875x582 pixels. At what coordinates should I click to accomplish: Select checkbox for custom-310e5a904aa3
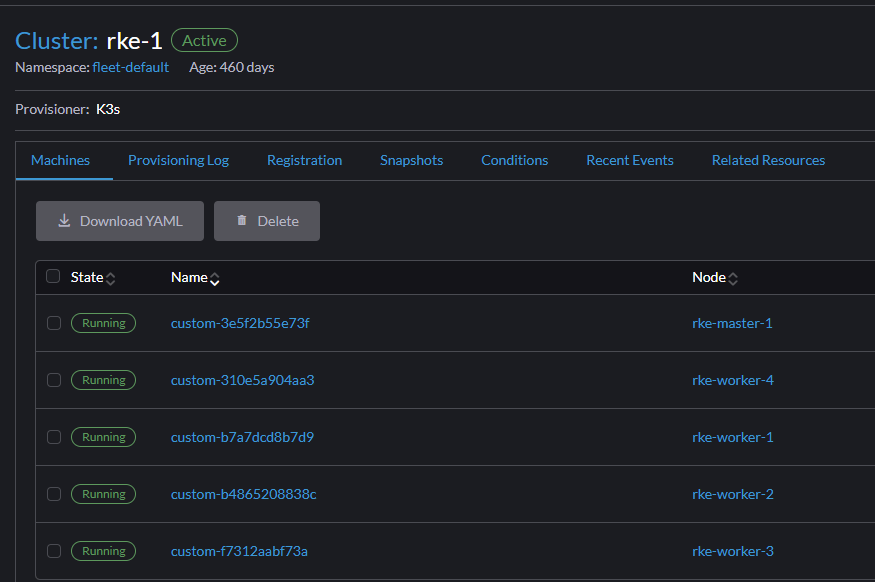54,380
